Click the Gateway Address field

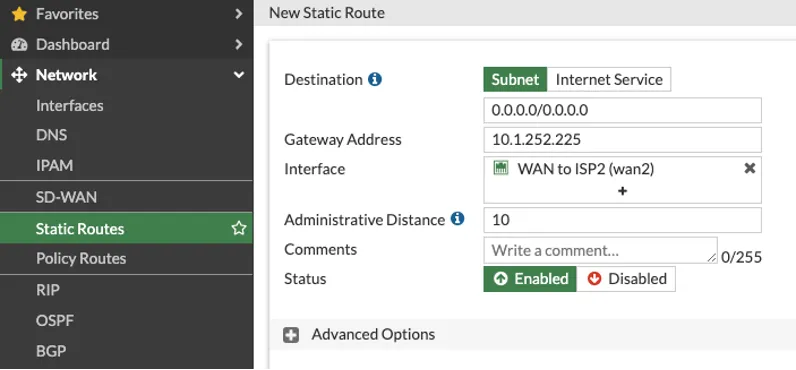pyautogui.click(x=622, y=140)
